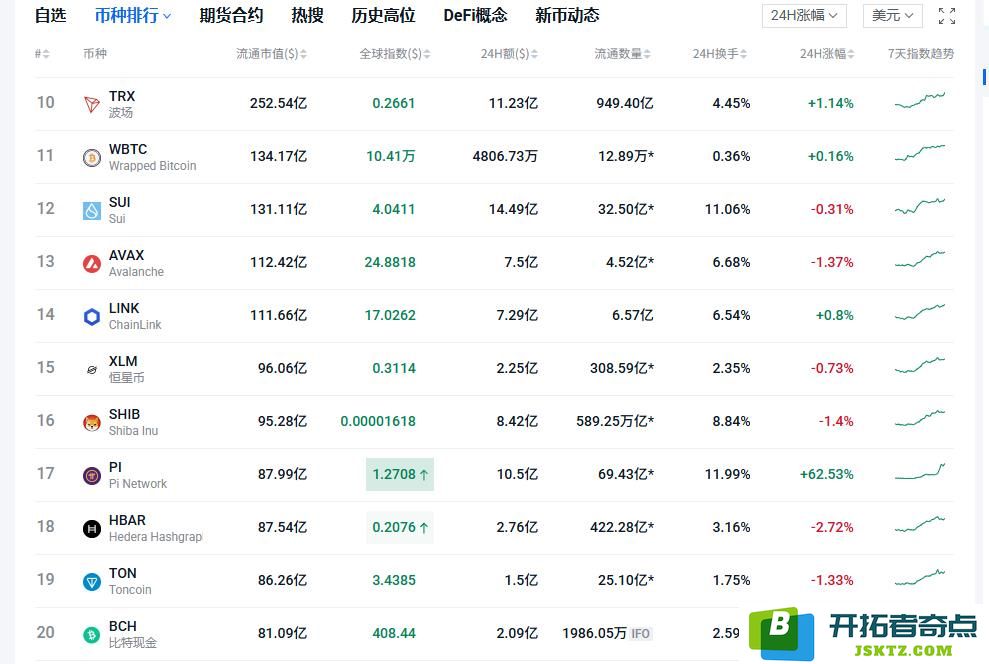The image size is (989, 664).
Task: Click the +62.53% change for PI
Action: coord(826,474)
